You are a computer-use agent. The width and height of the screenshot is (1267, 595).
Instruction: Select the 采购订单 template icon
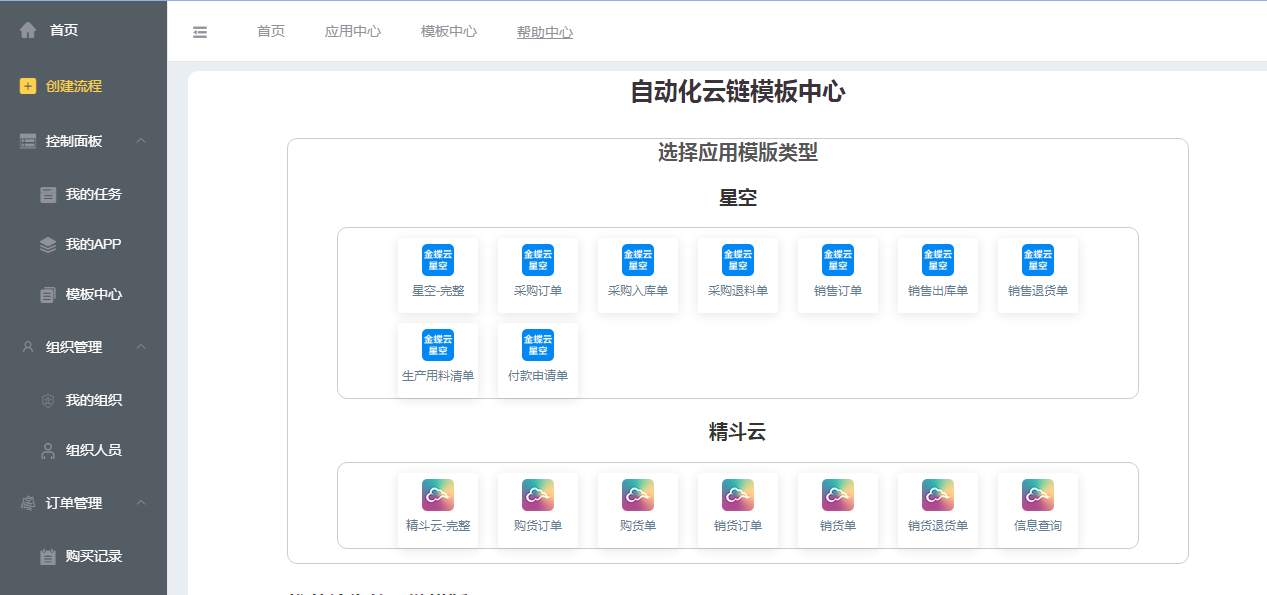pyautogui.click(x=538, y=260)
